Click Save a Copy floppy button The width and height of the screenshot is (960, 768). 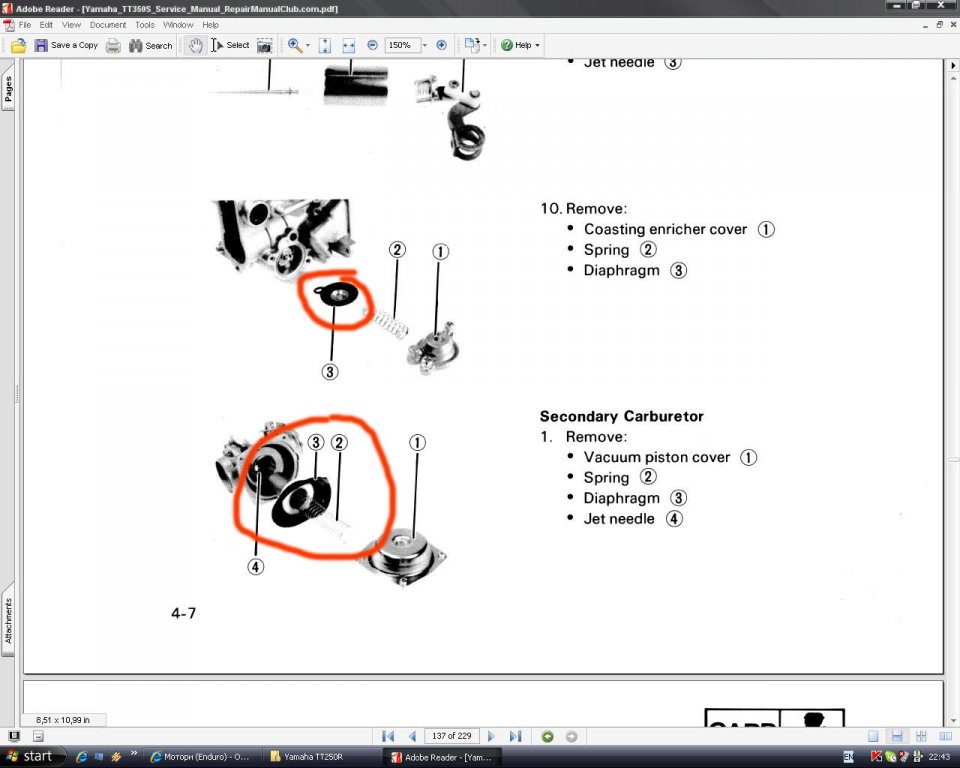[x=66, y=45]
